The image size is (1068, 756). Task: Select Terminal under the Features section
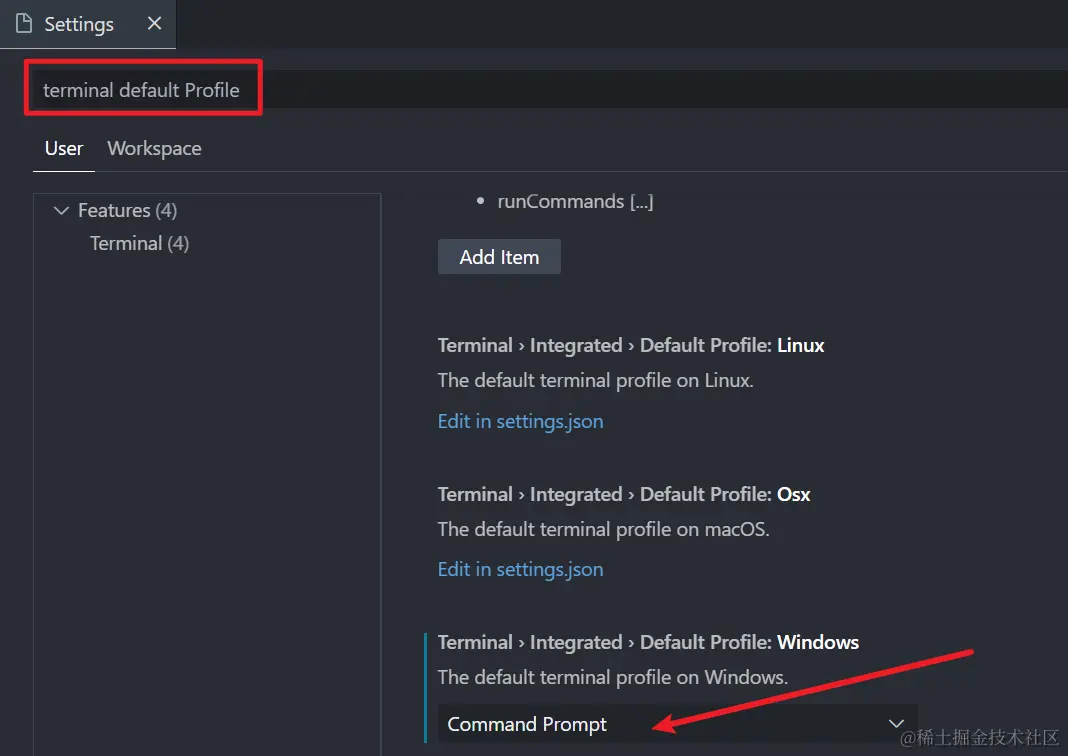pos(139,243)
